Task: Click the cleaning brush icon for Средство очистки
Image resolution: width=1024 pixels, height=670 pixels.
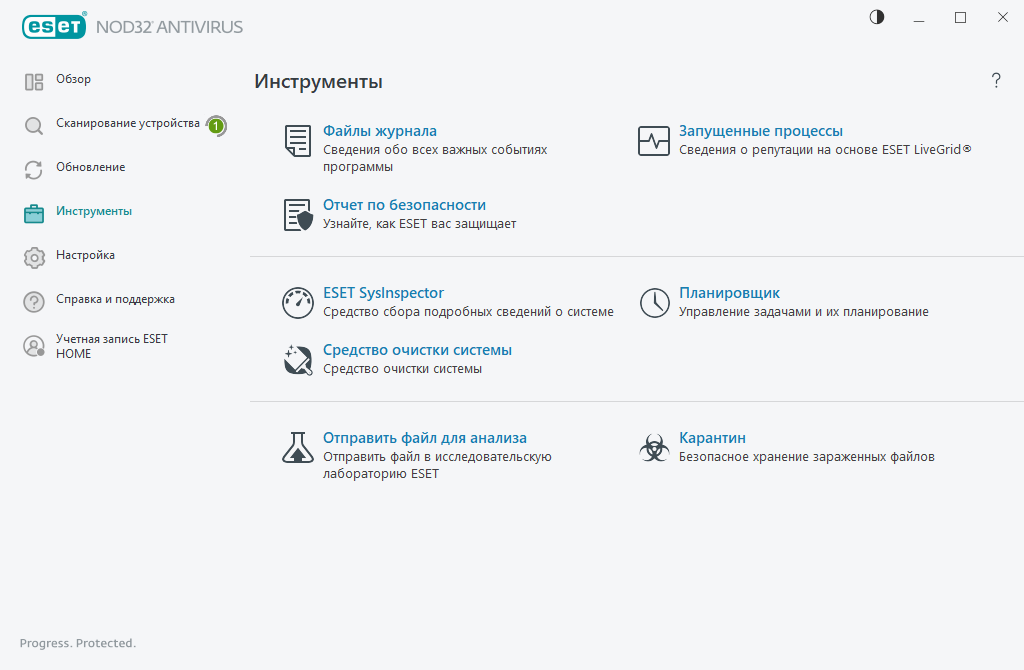Action: 298,360
